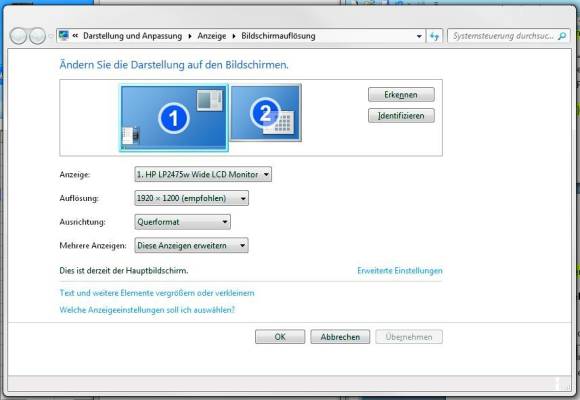580x400 pixels.
Task: Click the magnifier icon in search box
Action: coord(562,36)
